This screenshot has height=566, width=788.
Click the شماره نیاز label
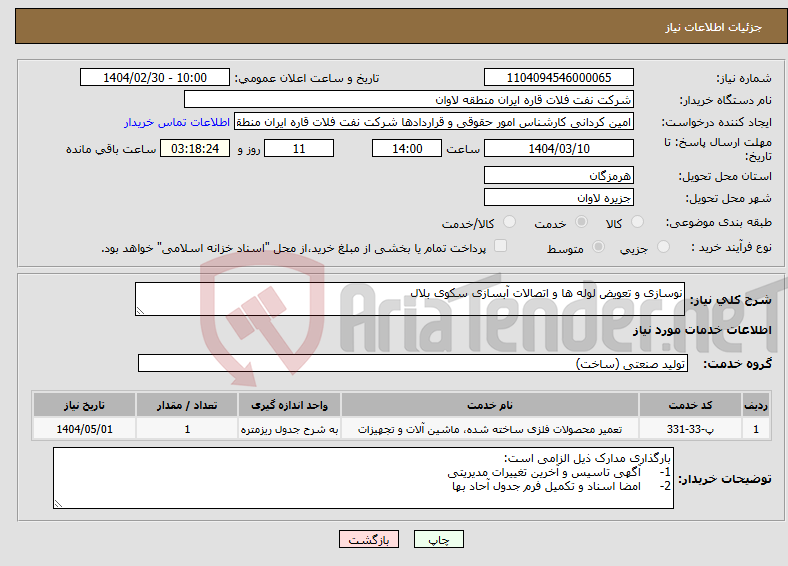(744, 78)
